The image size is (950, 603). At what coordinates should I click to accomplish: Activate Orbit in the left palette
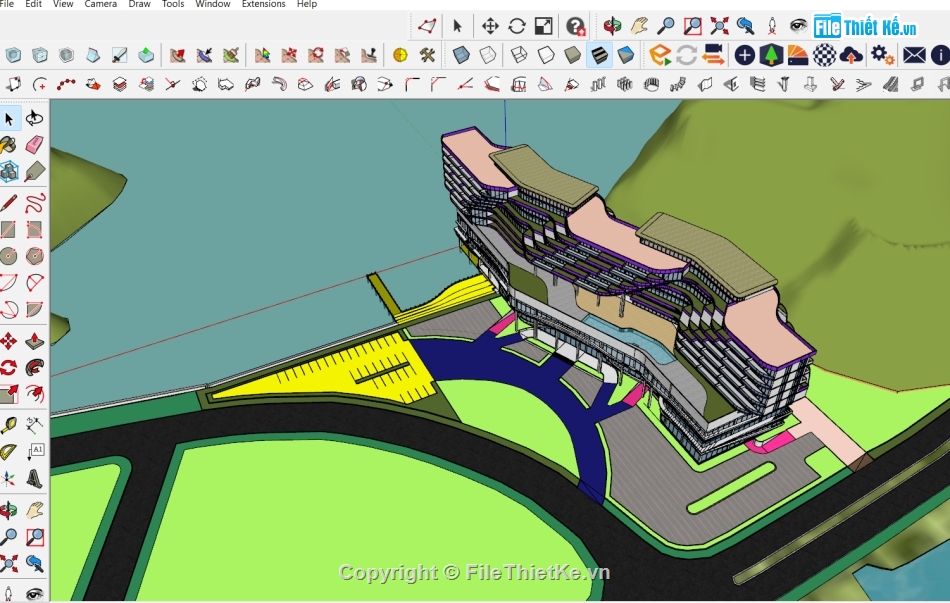(8, 510)
